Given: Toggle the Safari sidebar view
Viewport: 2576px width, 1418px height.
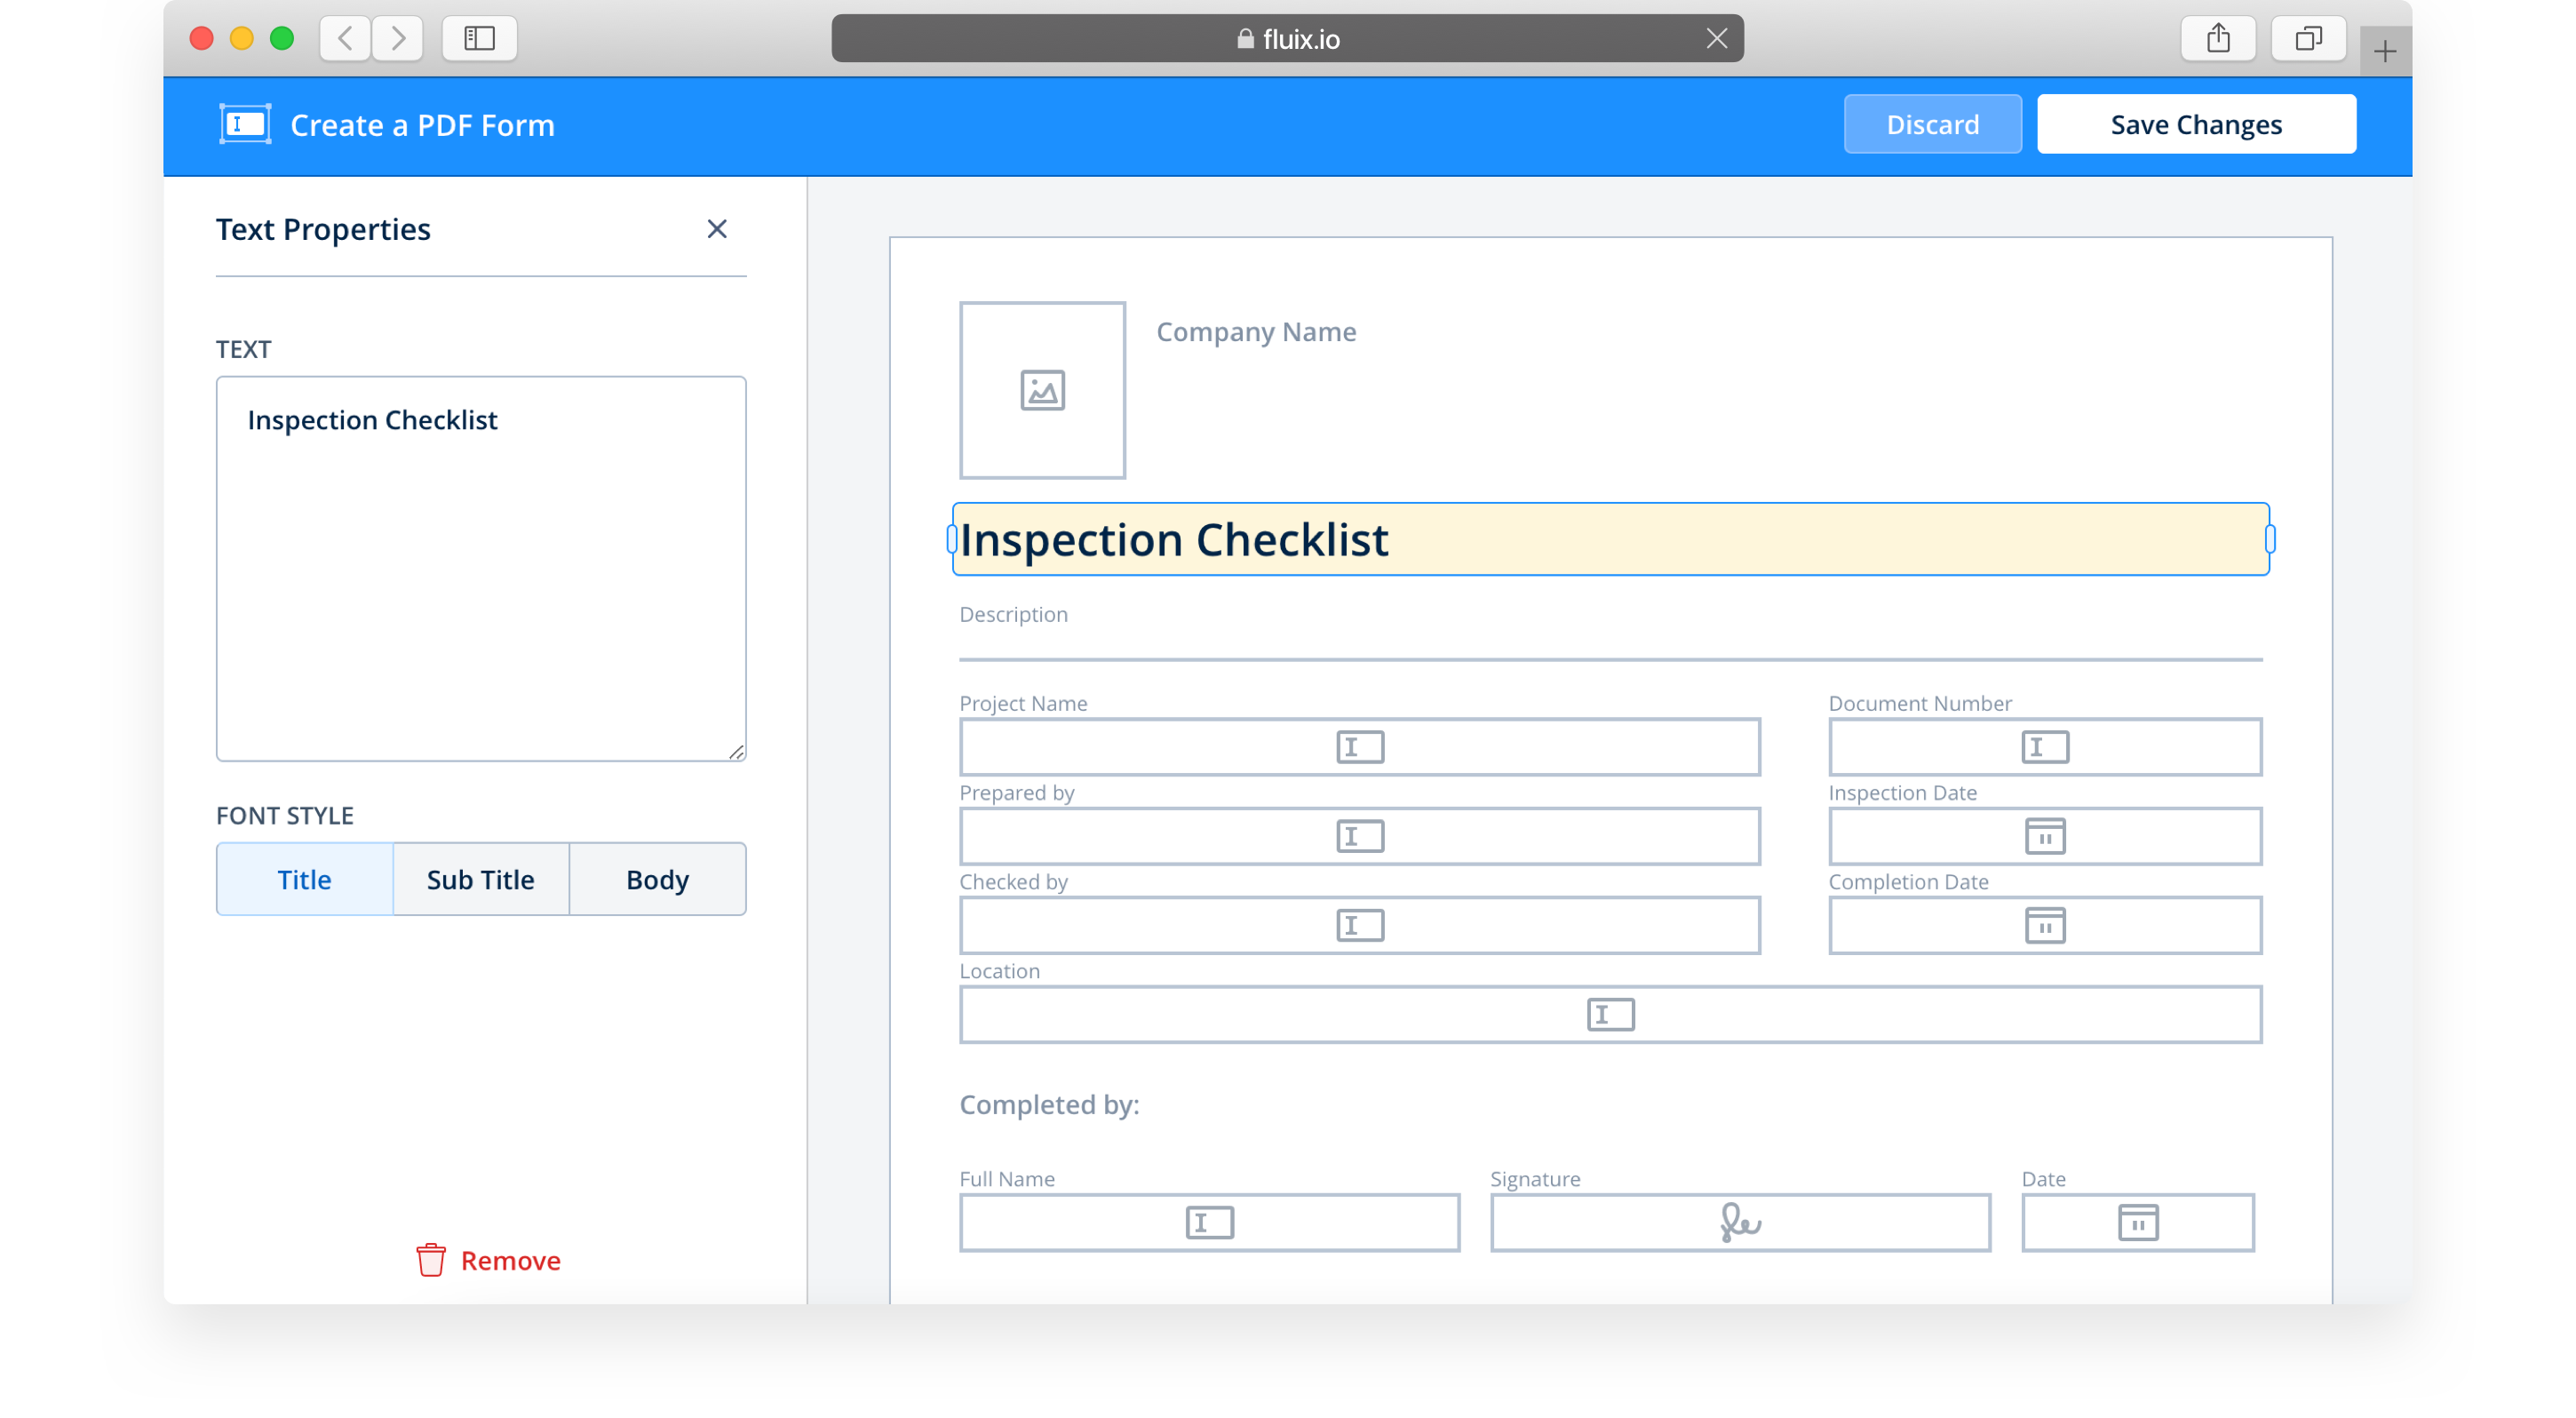Looking at the screenshot, I should [x=479, y=39].
